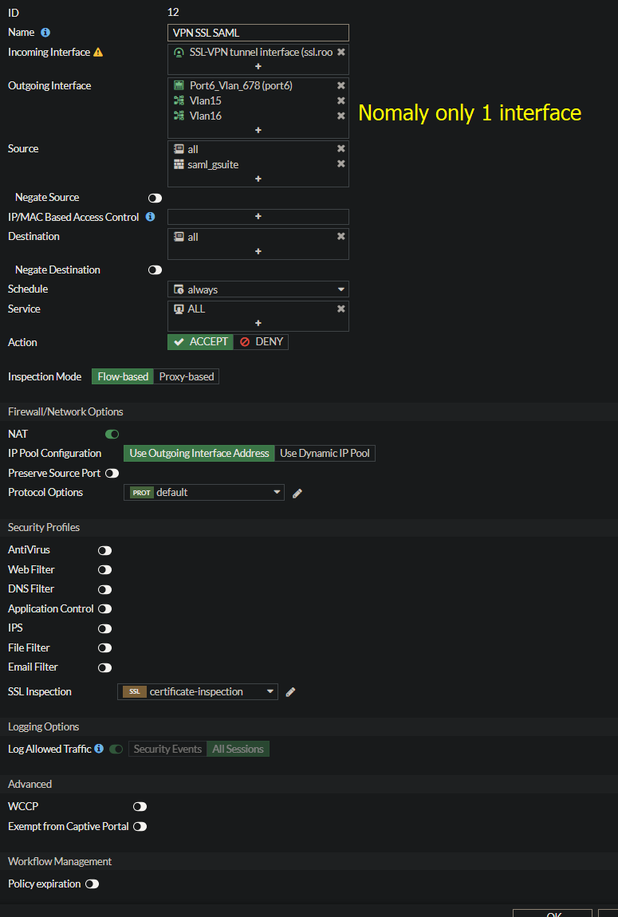Screen dimensions: 618x917
Task: Click the policy Name input field
Action: [258, 33]
